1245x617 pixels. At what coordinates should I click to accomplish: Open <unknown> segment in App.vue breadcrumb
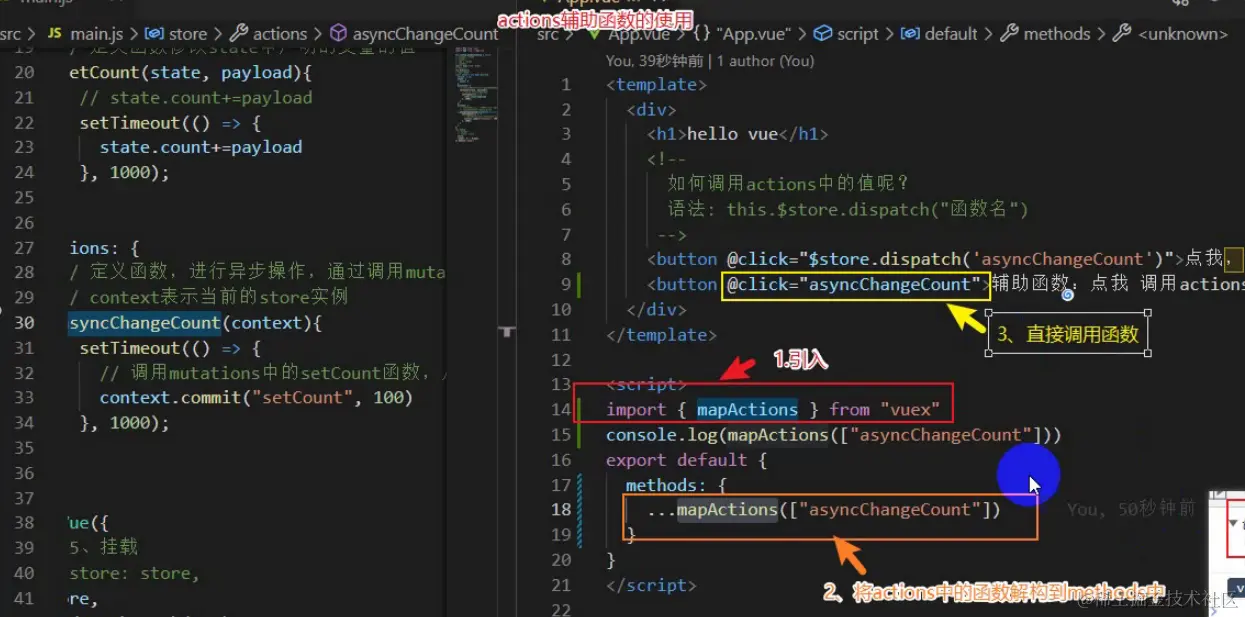pos(1182,34)
